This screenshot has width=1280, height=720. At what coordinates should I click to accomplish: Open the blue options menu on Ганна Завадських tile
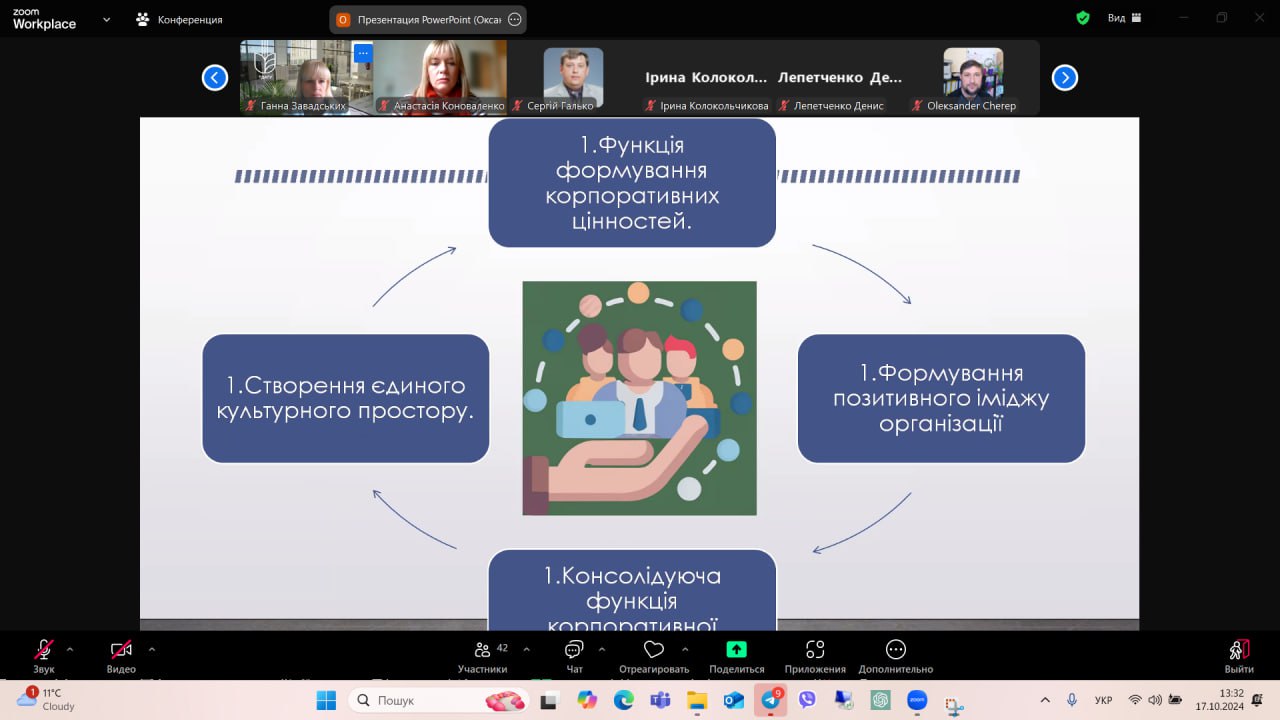(362, 52)
